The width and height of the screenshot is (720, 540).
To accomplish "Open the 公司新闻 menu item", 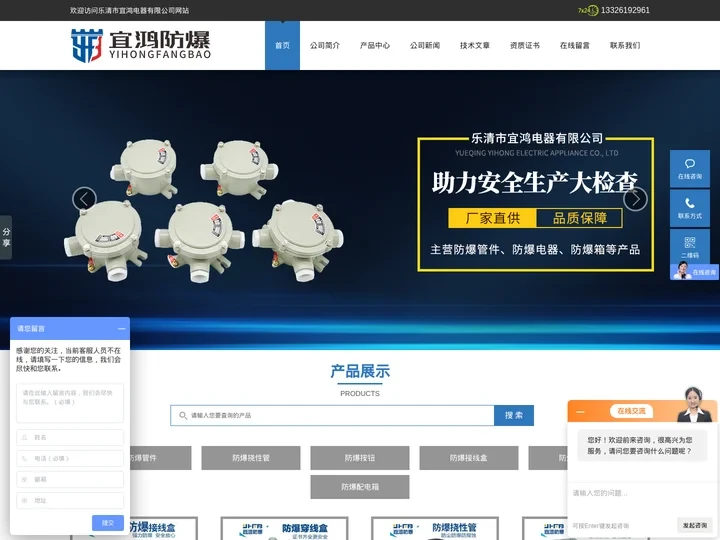I will tap(425, 45).
